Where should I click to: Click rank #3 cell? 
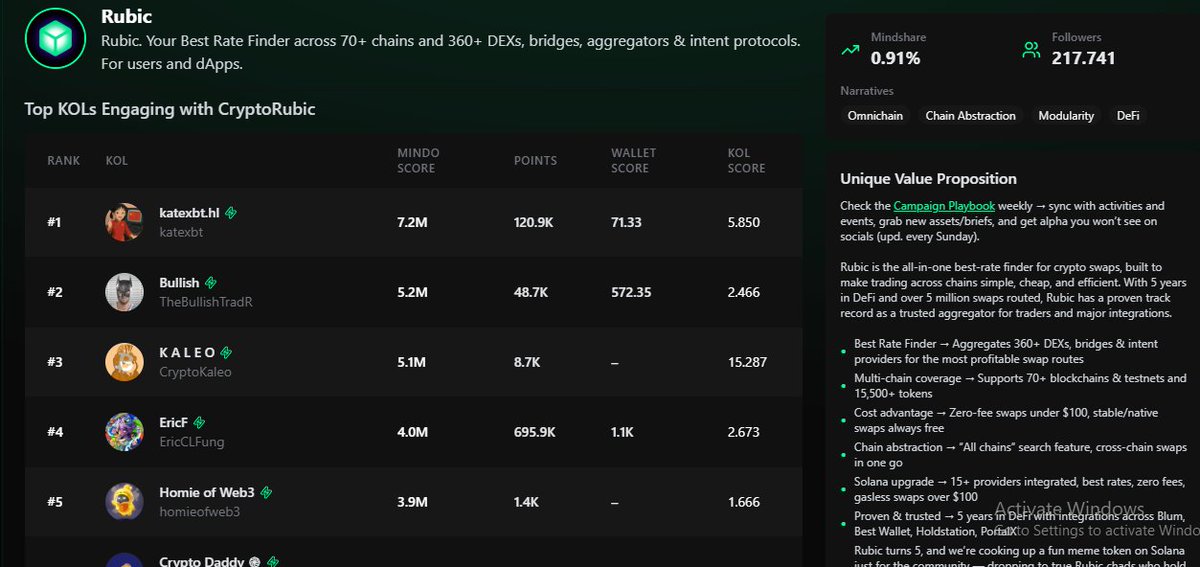pyautogui.click(x=55, y=362)
